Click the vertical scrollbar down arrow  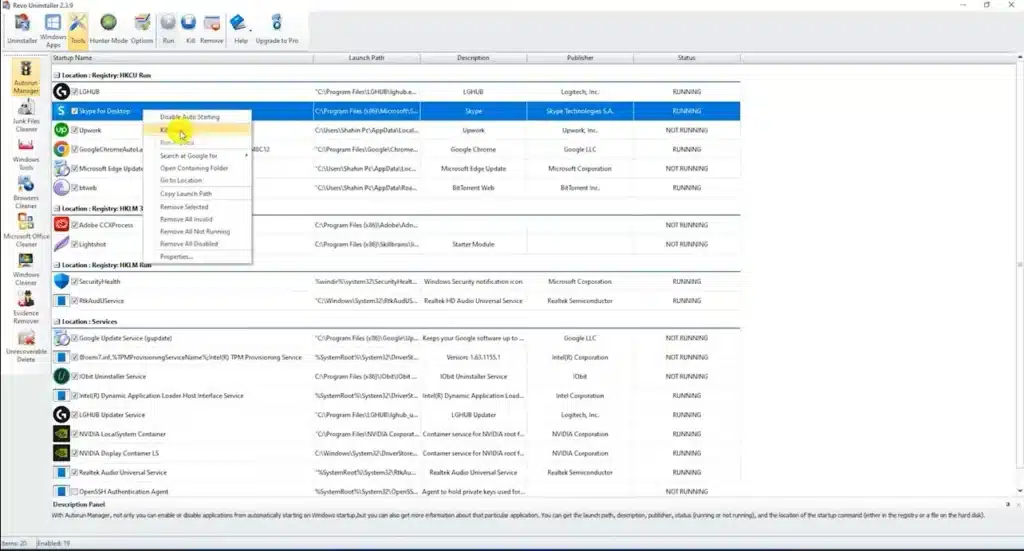tap(1019, 491)
